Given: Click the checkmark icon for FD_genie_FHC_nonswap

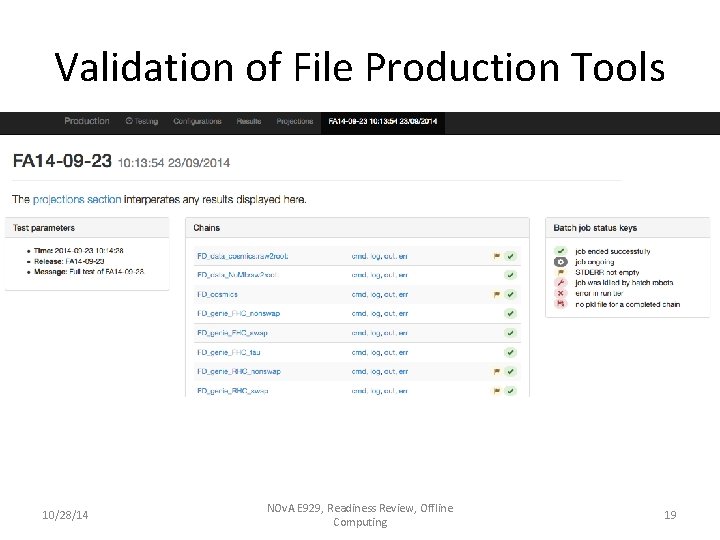Looking at the screenshot, I should pos(510,314).
